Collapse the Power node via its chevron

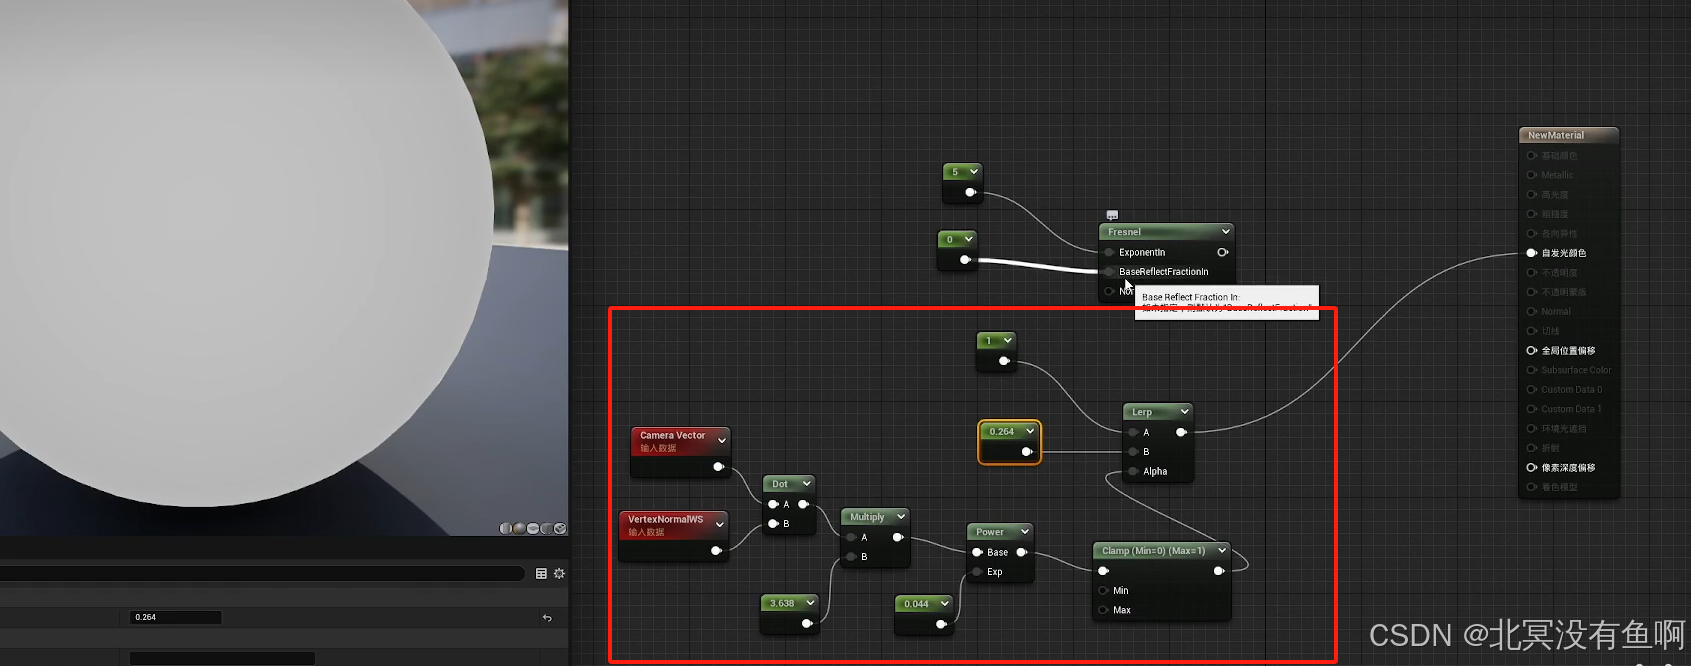[1024, 532]
